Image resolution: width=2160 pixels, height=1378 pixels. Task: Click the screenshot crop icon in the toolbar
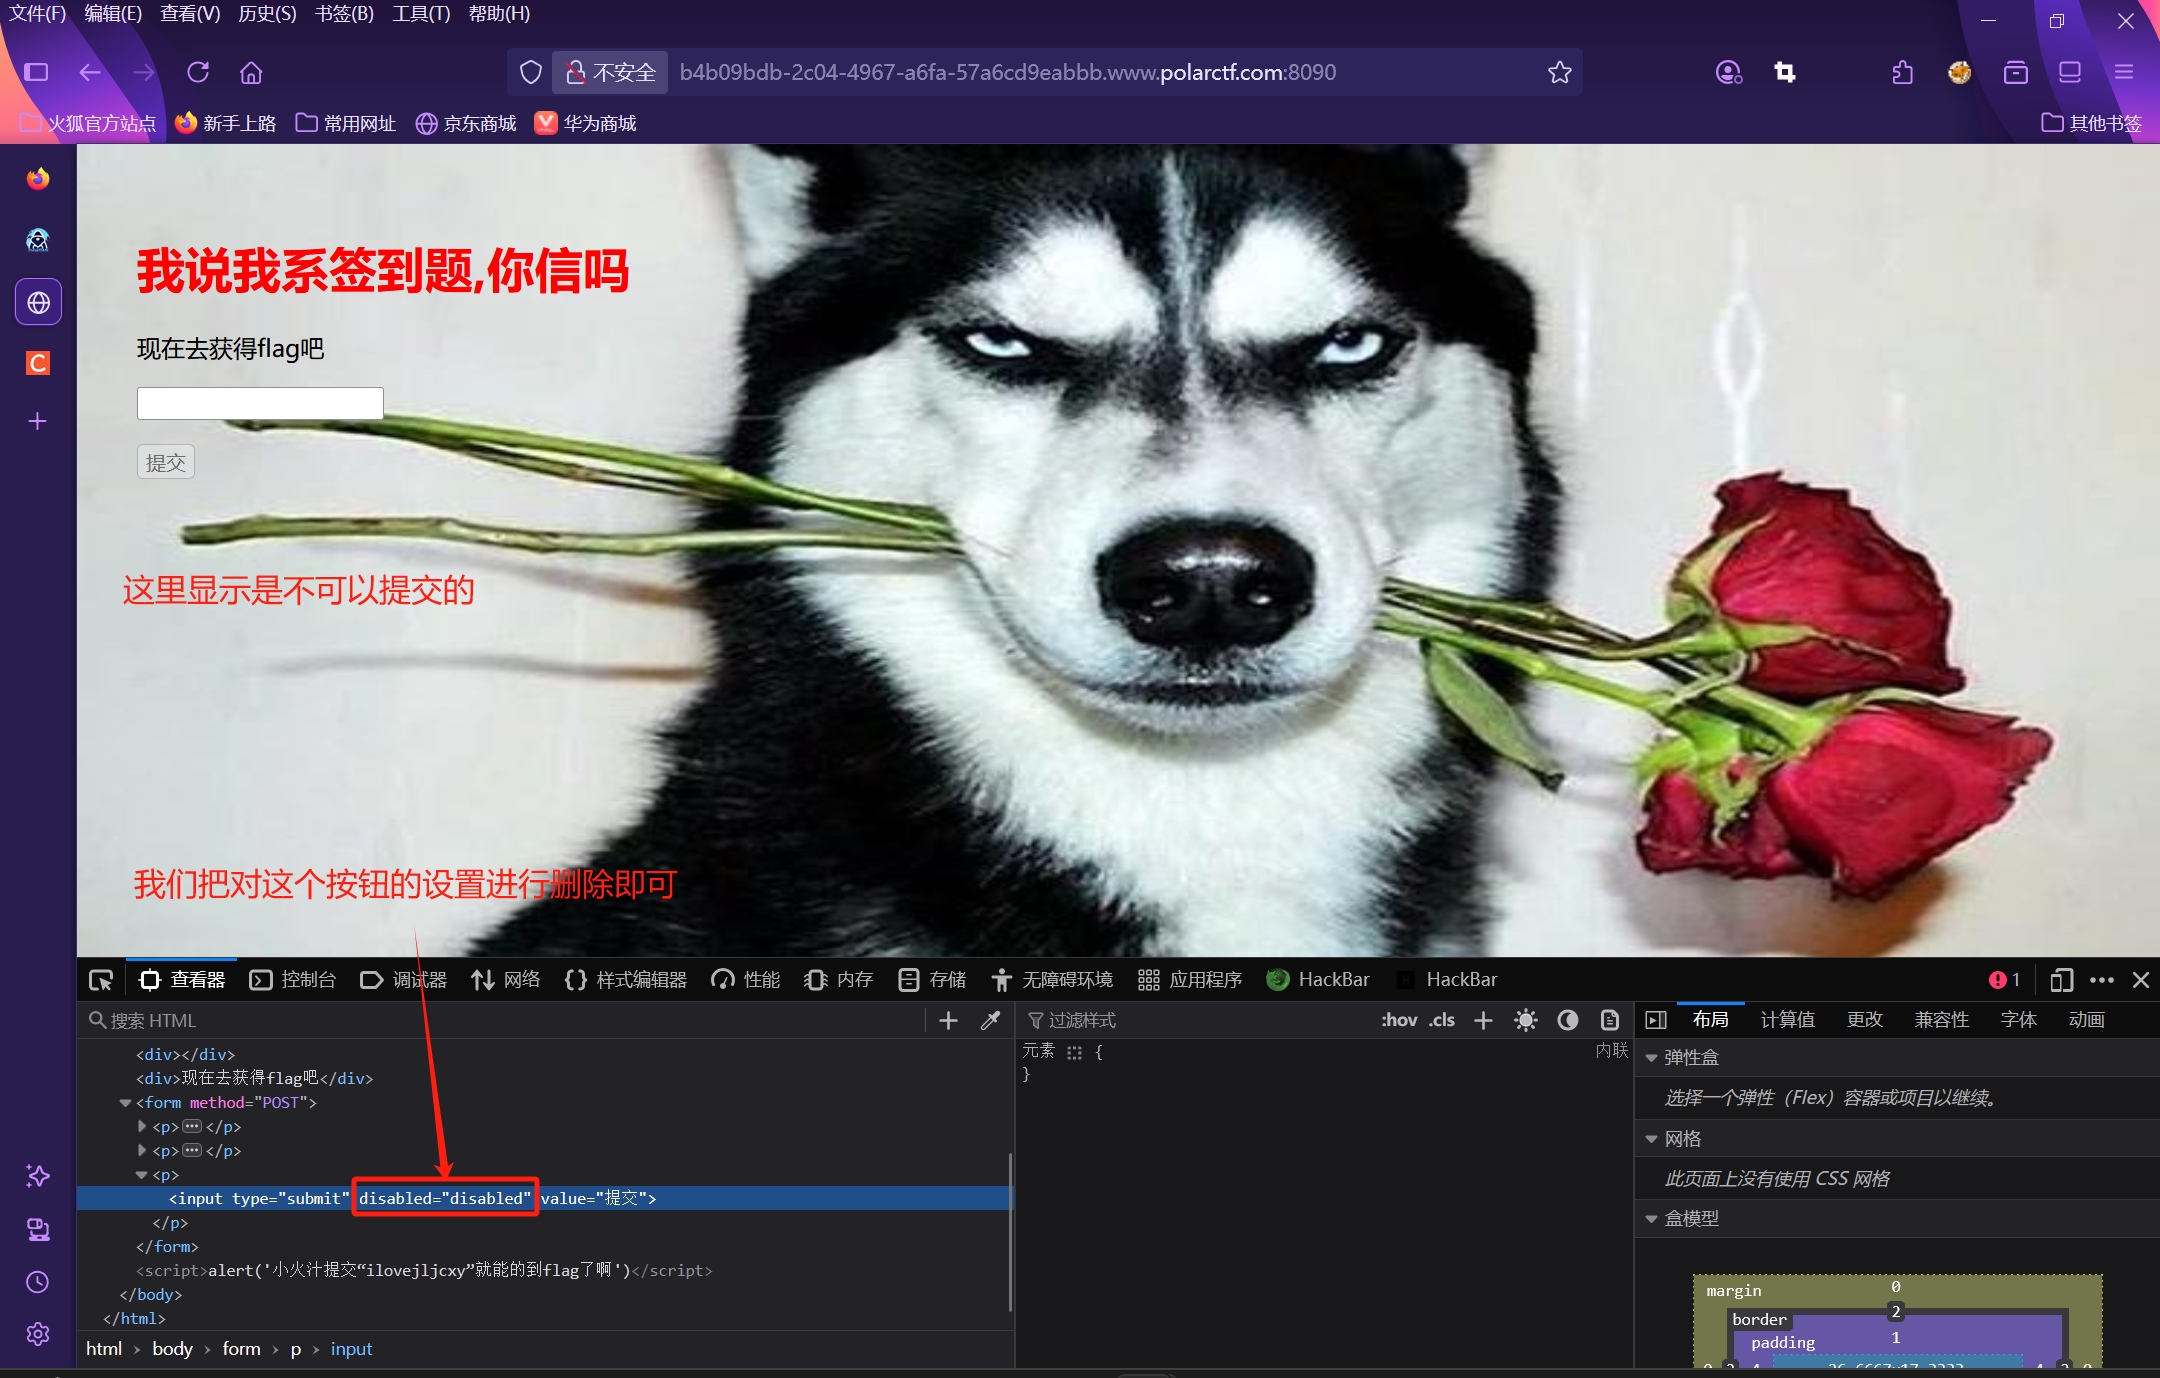pos(1784,72)
